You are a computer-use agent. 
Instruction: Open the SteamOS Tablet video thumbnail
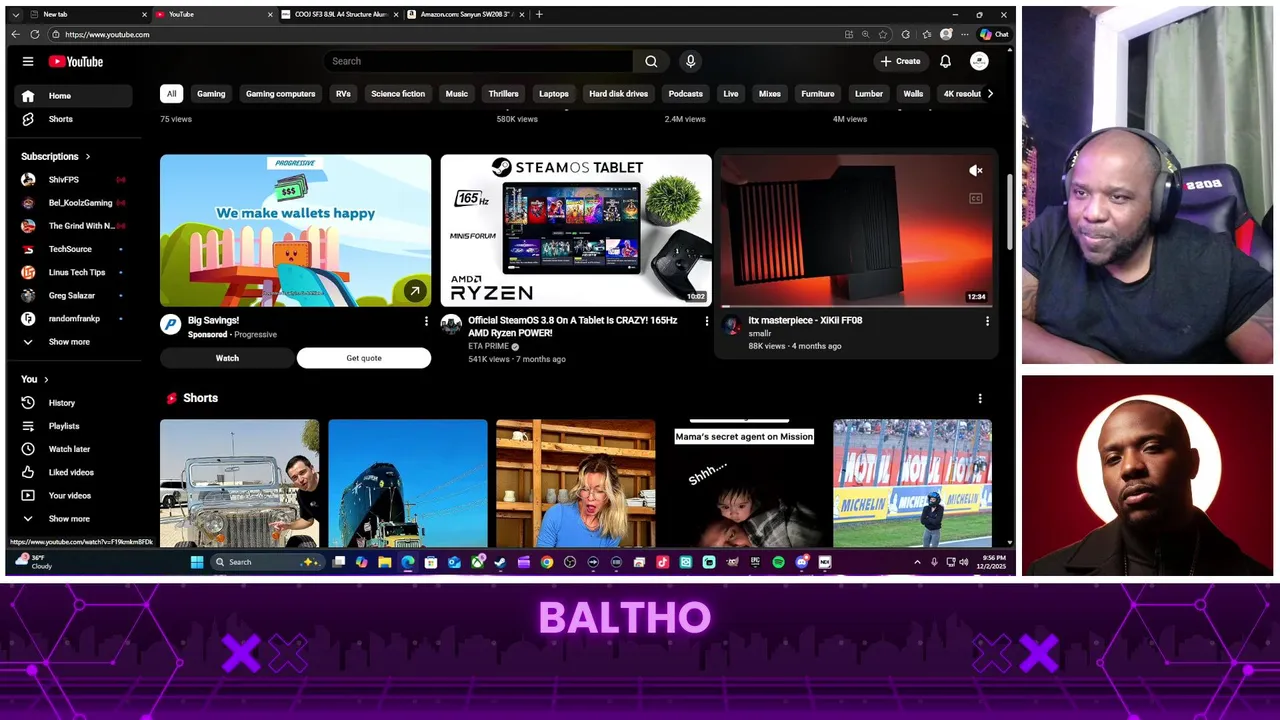pos(576,230)
